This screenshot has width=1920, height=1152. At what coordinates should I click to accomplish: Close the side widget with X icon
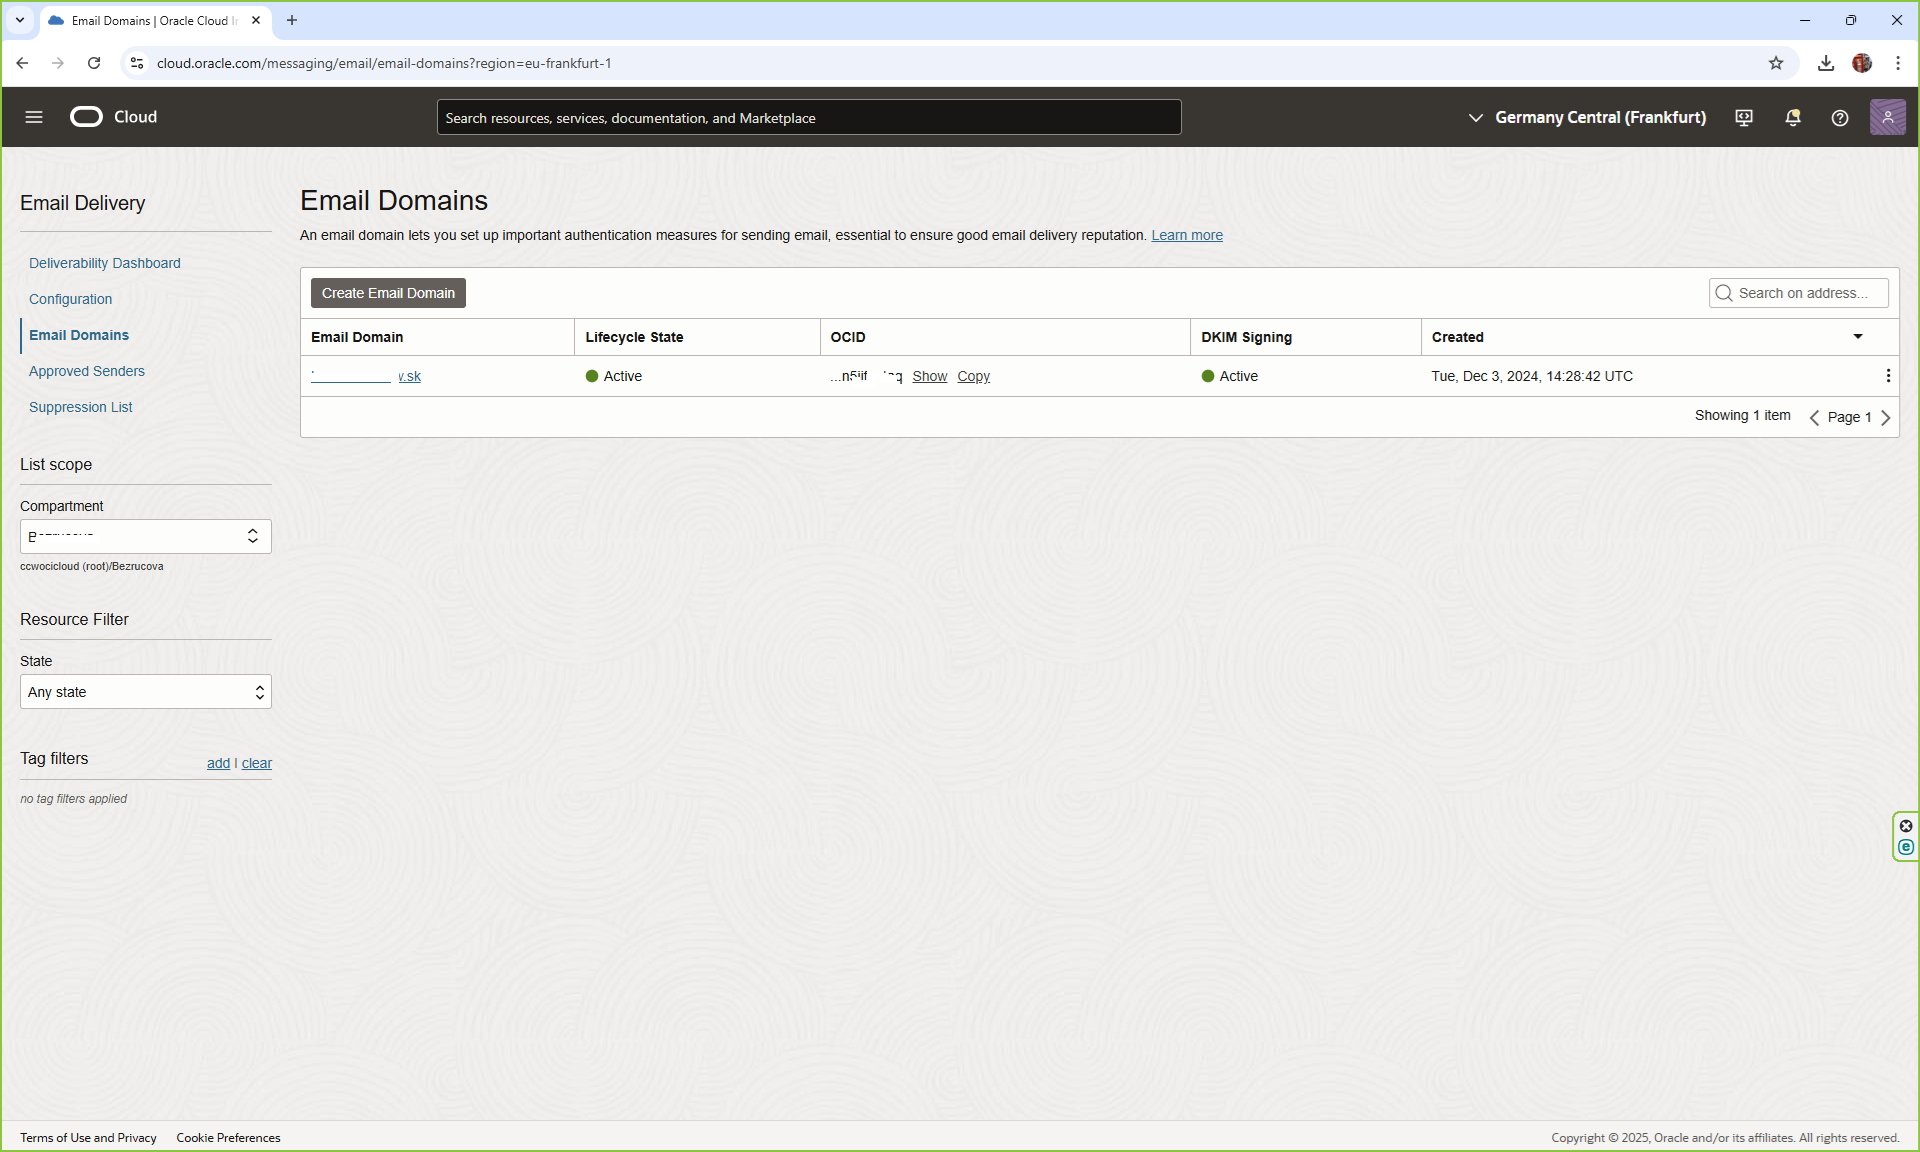click(x=1906, y=826)
